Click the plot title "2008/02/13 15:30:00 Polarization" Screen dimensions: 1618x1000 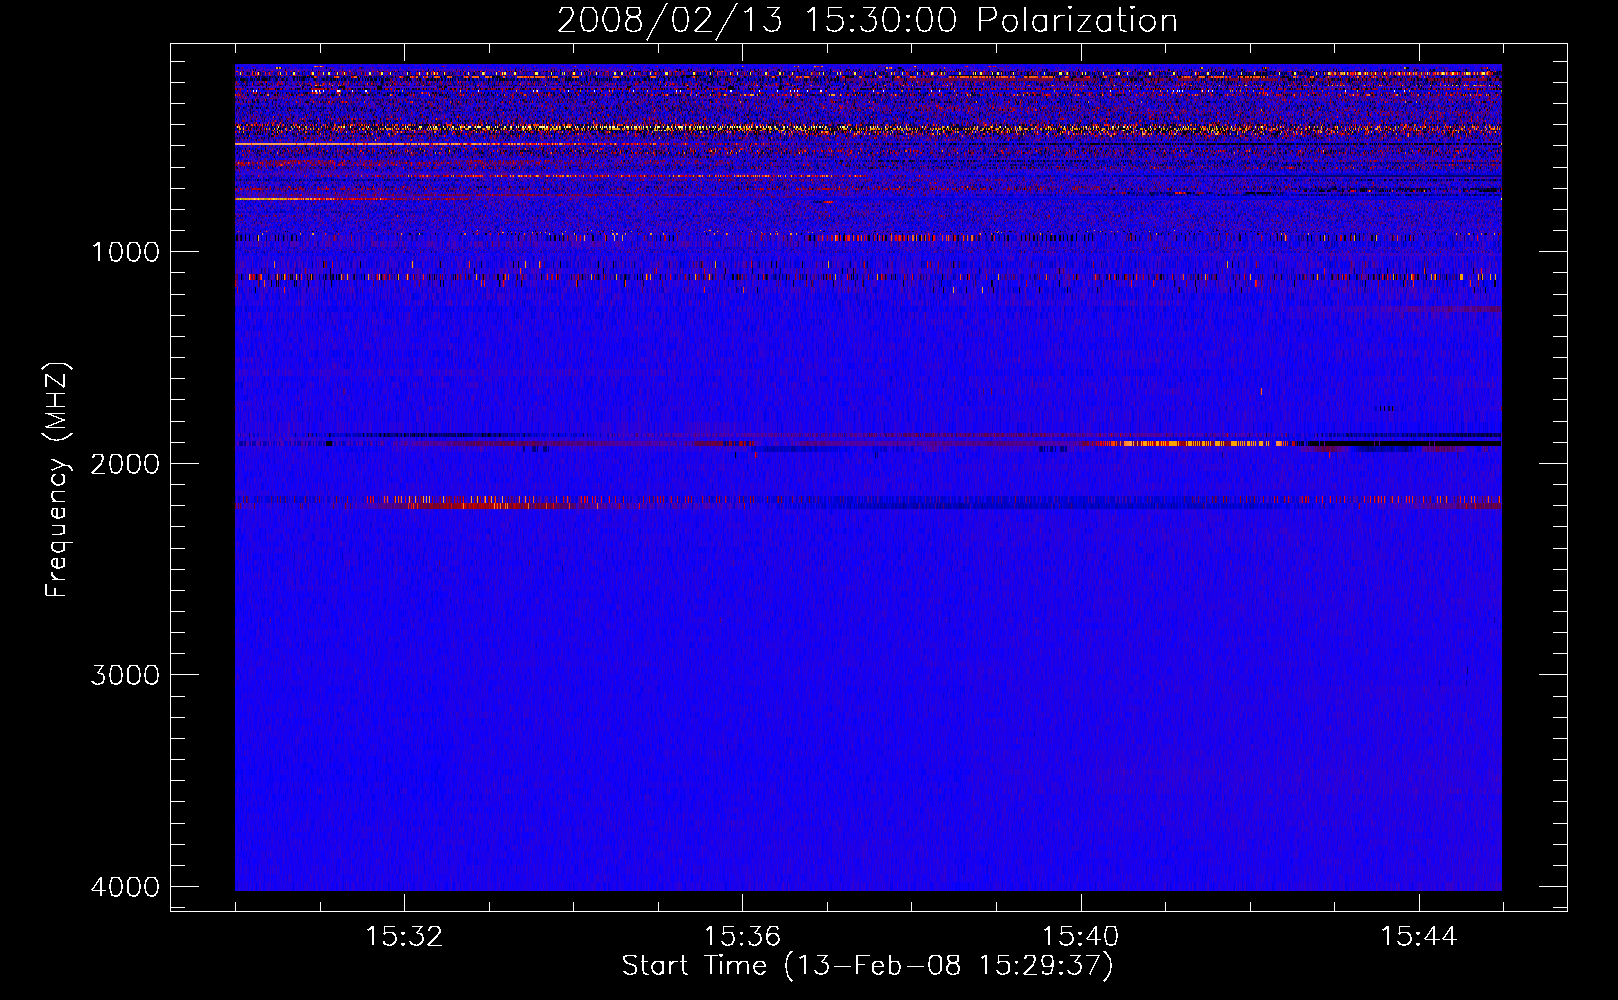click(867, 21)
